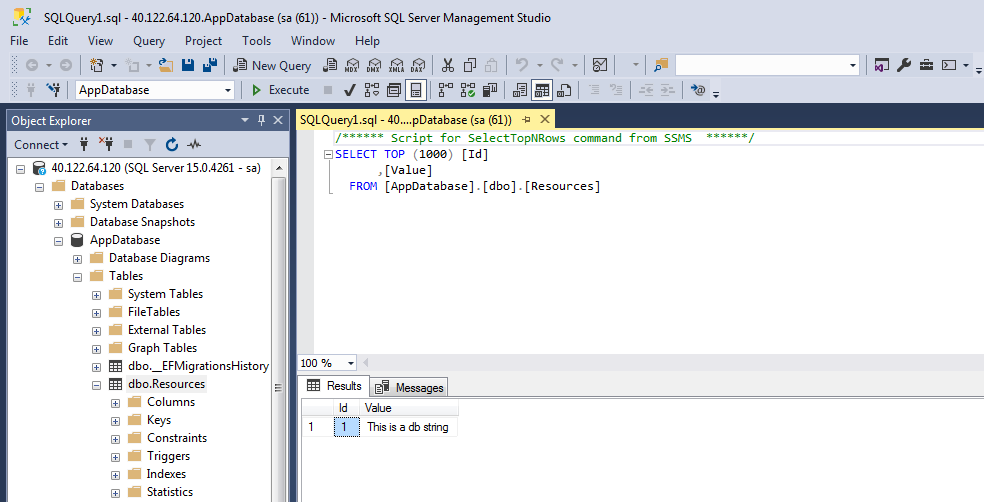Open an Analysis Services MDX Query

[352, 65]
